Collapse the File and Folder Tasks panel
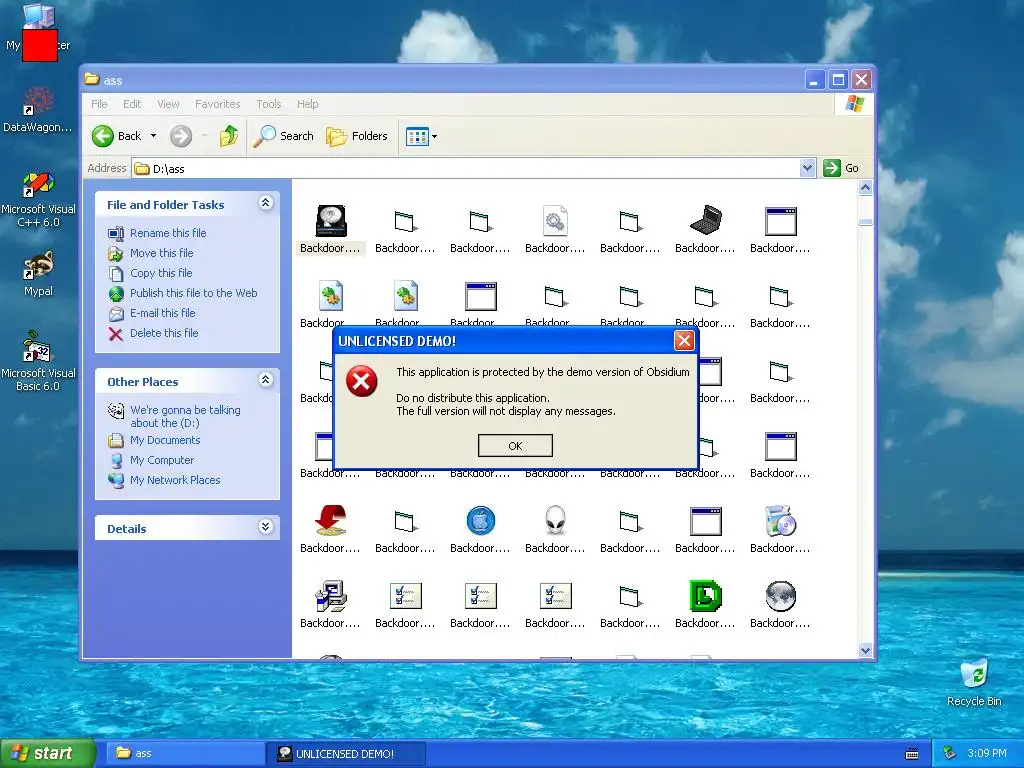The image size is (1024, 768). click(x=265, y=203)
